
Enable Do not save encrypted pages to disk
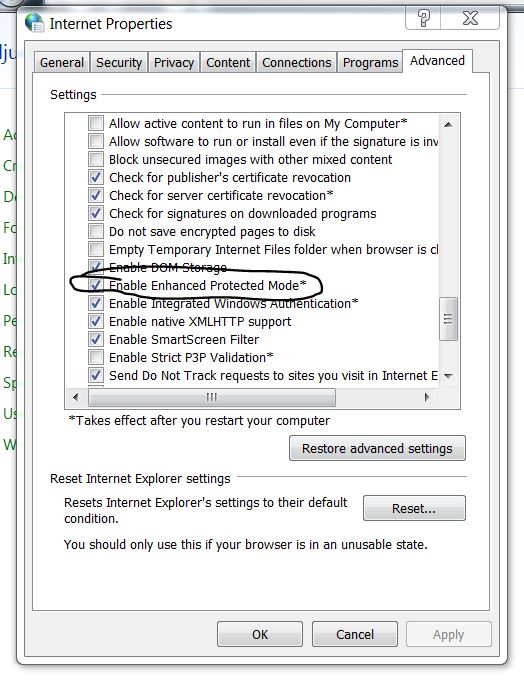tap(96, 231)
